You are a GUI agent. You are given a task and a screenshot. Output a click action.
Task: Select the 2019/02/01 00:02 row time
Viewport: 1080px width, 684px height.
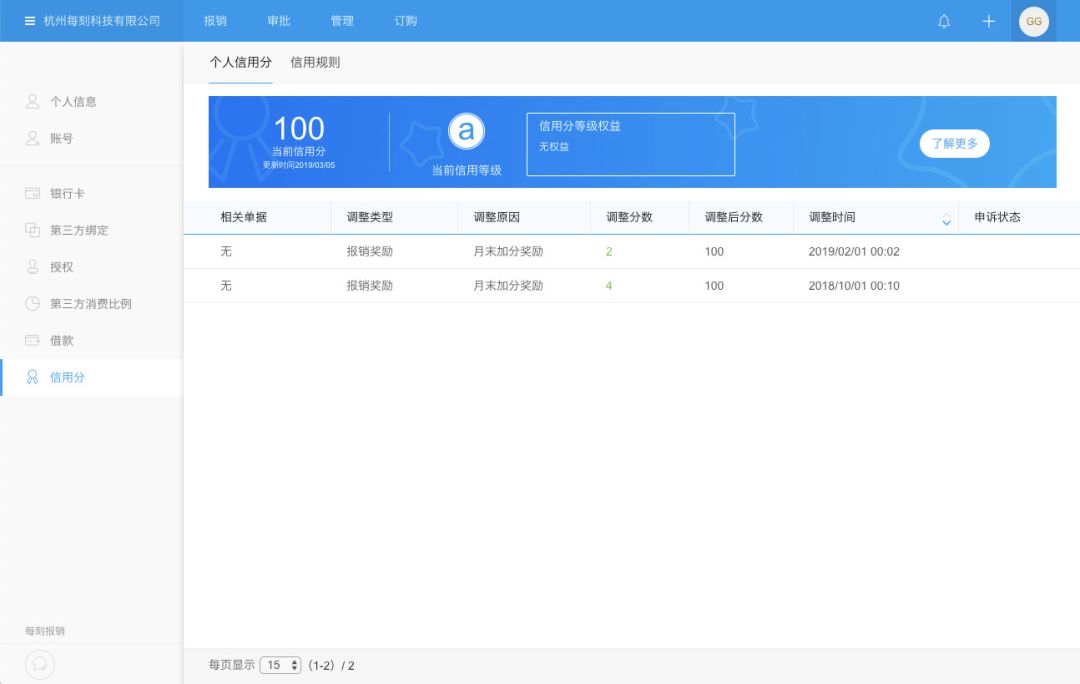pos(854,251)
